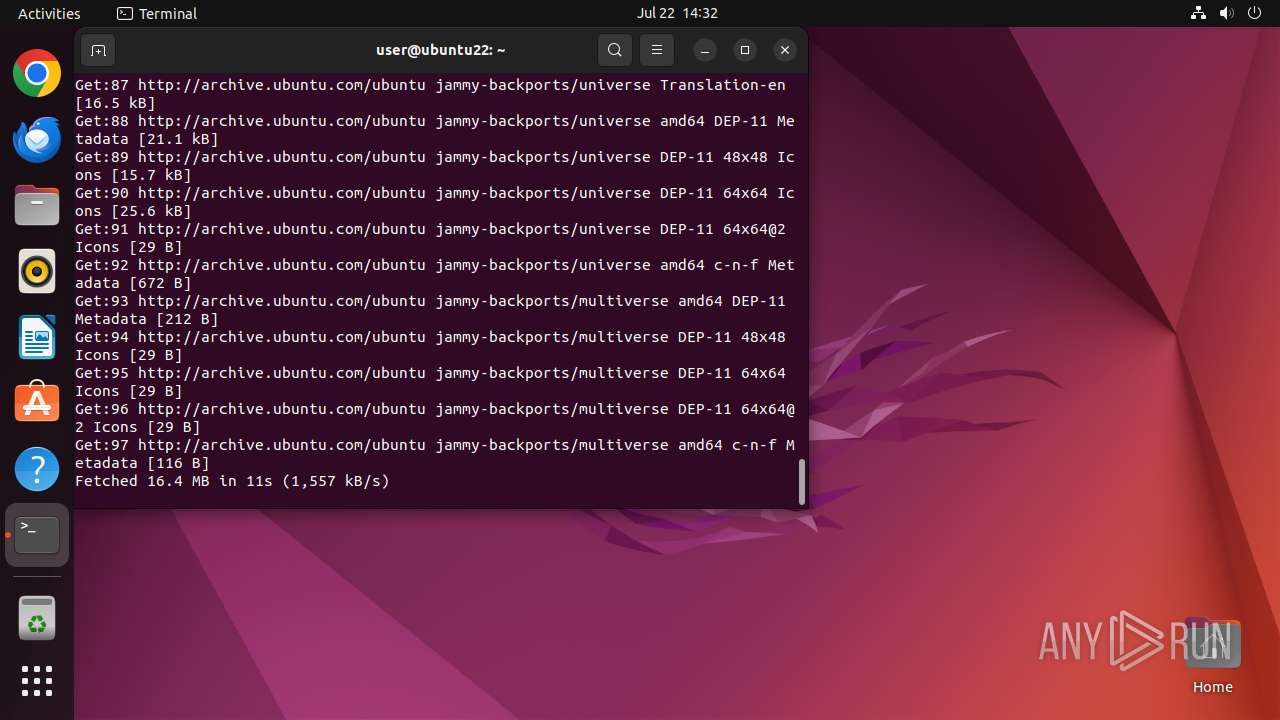Launch the Rhythmbox music player

37,271
